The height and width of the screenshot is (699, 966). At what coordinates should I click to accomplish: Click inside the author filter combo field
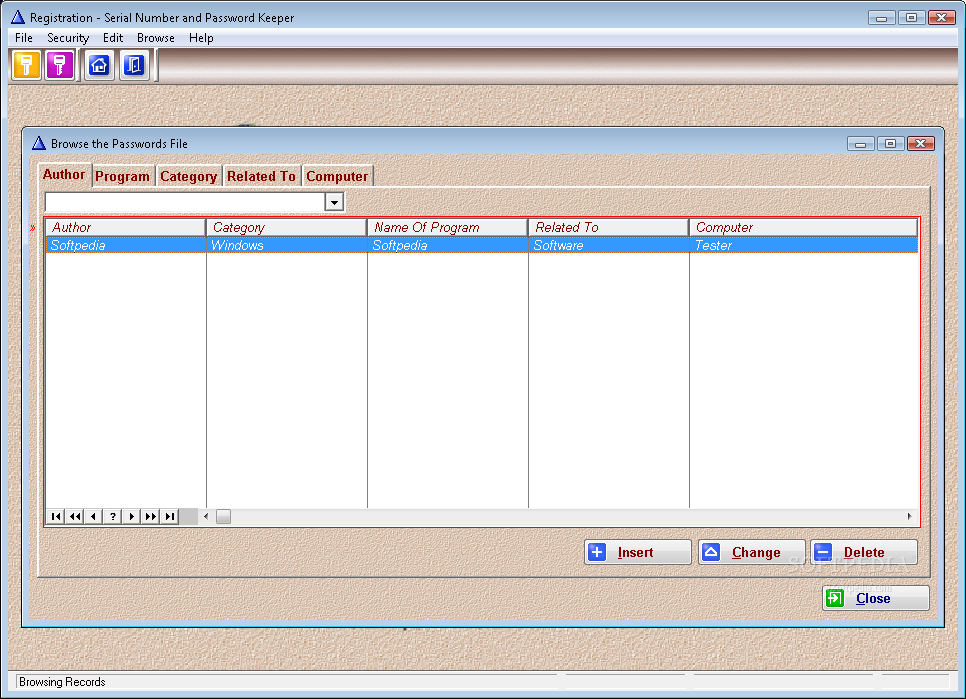click(x=185, y=202)
